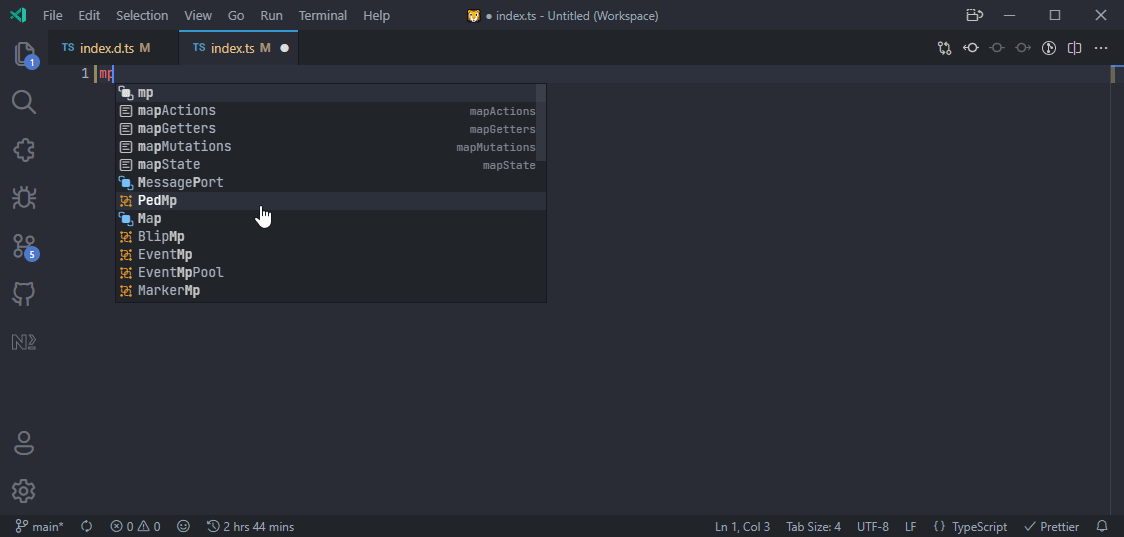Open notifications bell in status bar
The width and height of the screenshot is (1124, 537).
(x=1102, y=527)
